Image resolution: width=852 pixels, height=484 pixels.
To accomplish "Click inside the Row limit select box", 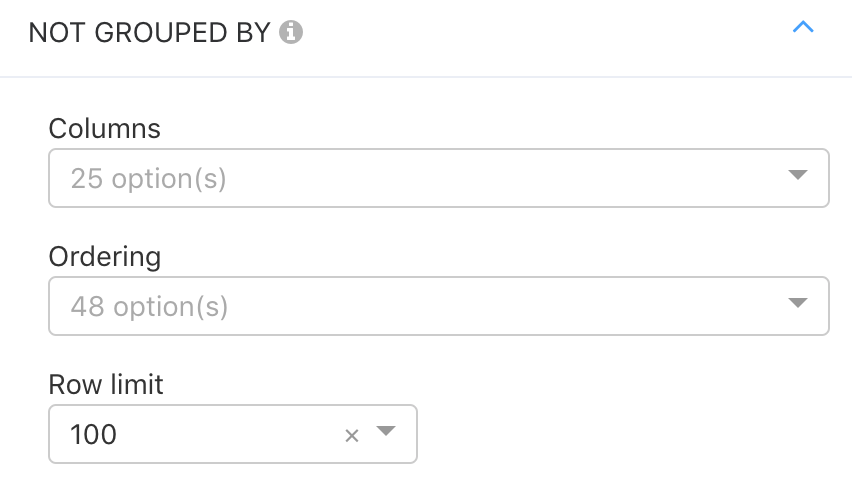I will (x=233, y=434).
